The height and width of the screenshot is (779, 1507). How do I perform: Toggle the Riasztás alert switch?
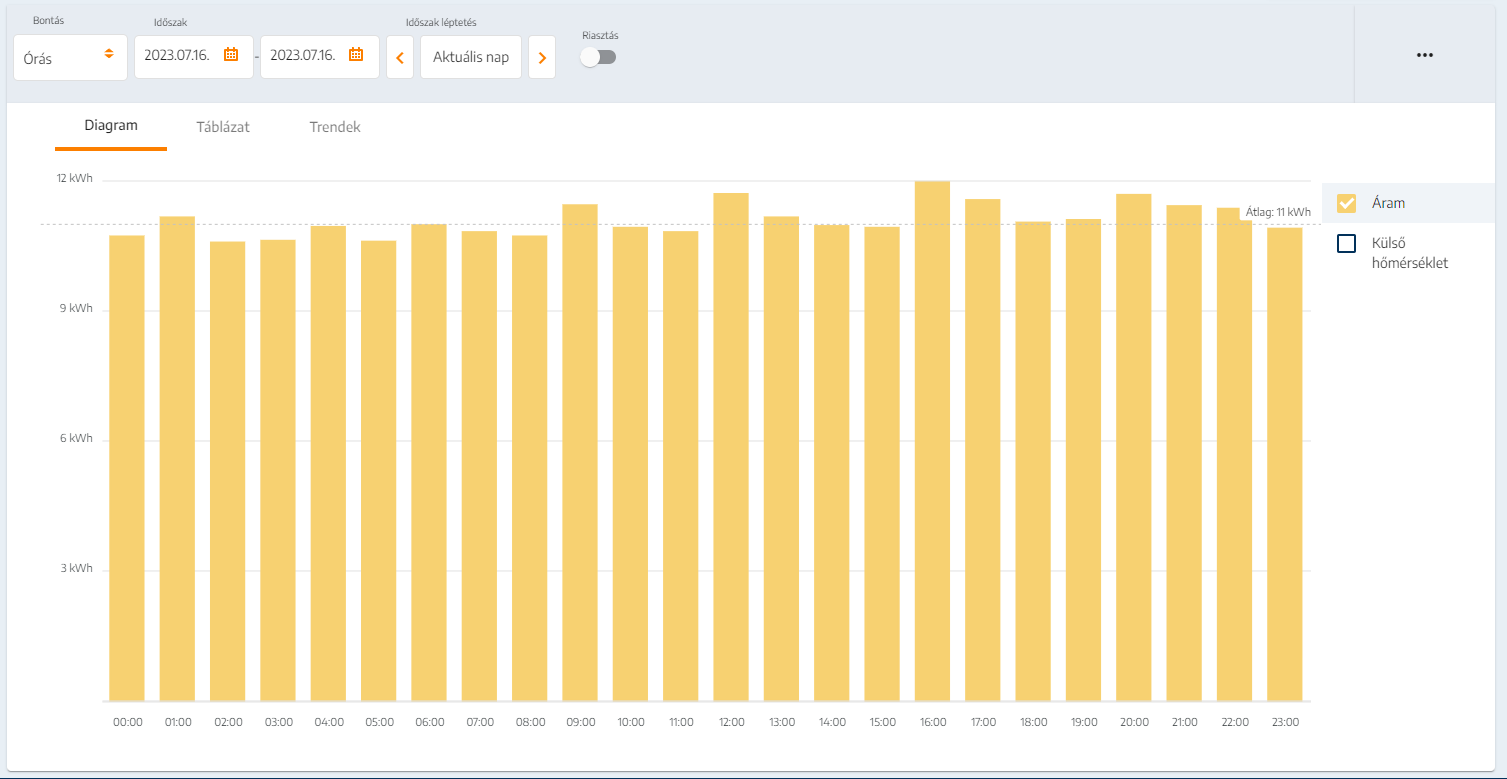point(599,57)
